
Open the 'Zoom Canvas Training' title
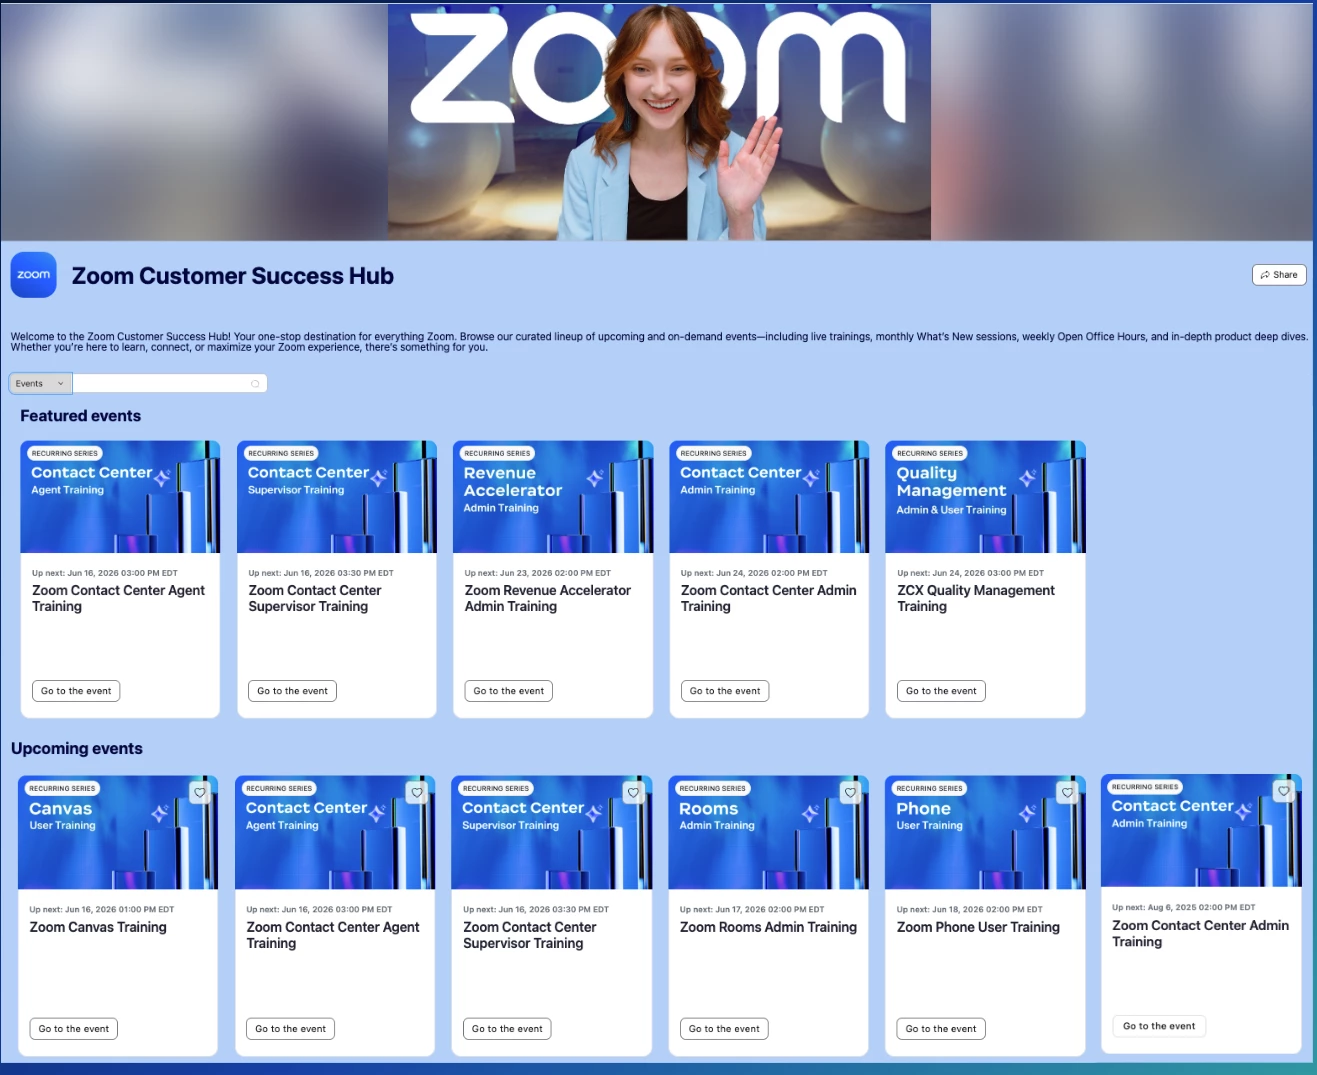coord(98,927)
